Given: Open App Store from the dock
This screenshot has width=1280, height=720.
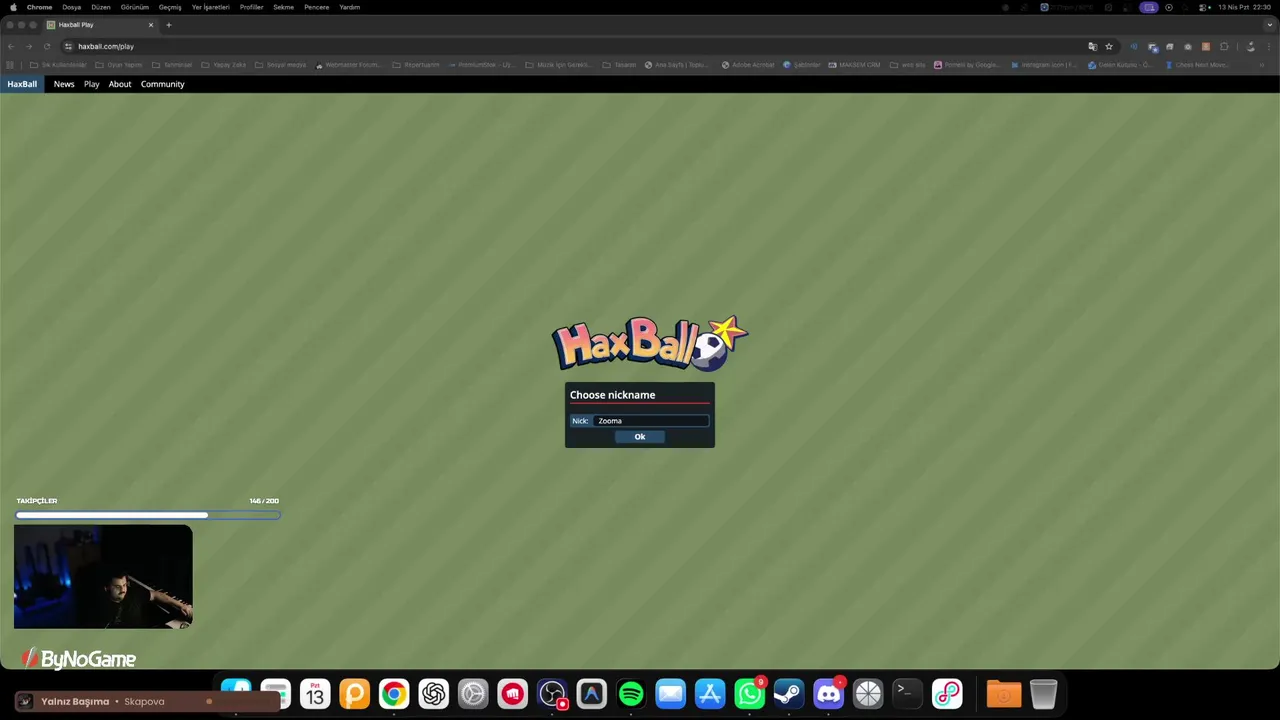Looking at the screenshot, I should tap(710, 694).
